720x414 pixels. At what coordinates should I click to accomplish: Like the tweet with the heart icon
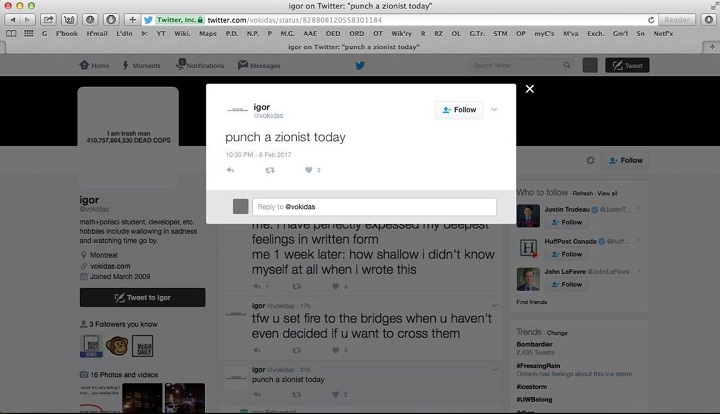(307, 170)
